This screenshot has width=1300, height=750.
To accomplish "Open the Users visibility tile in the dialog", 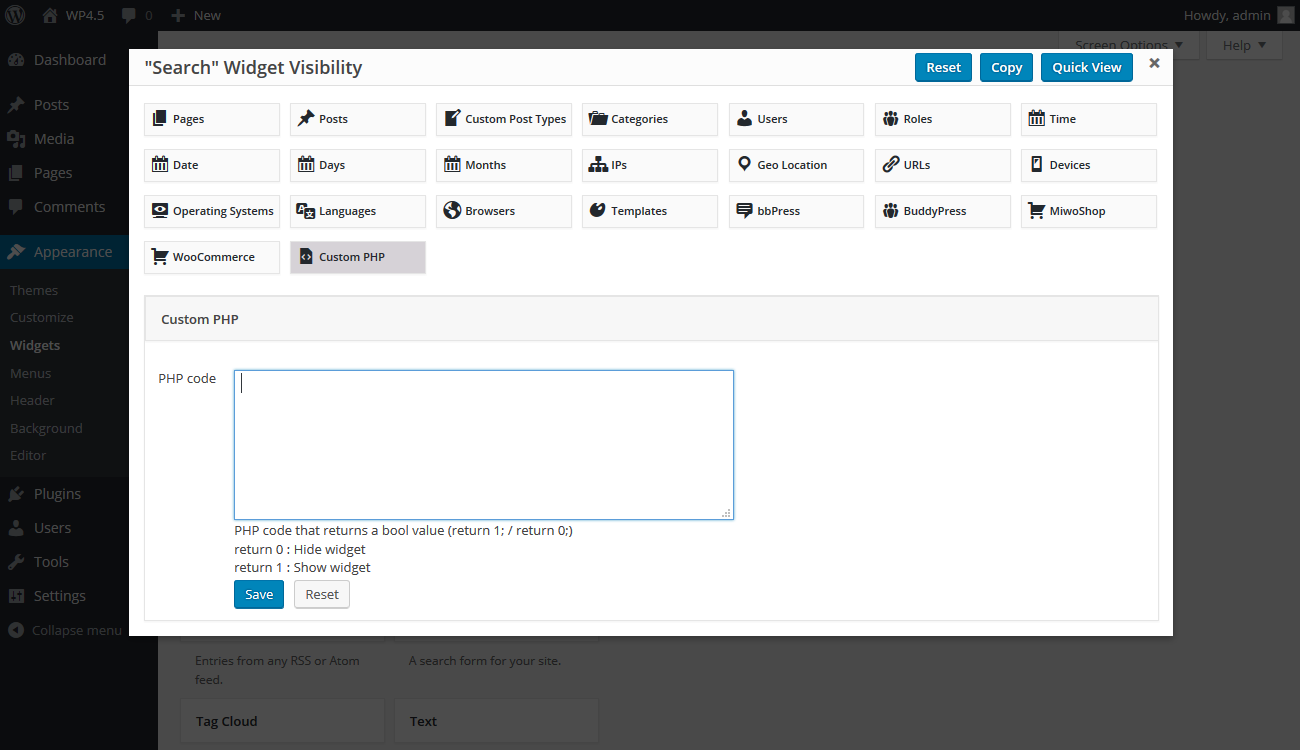I will (x=796, y=119).
